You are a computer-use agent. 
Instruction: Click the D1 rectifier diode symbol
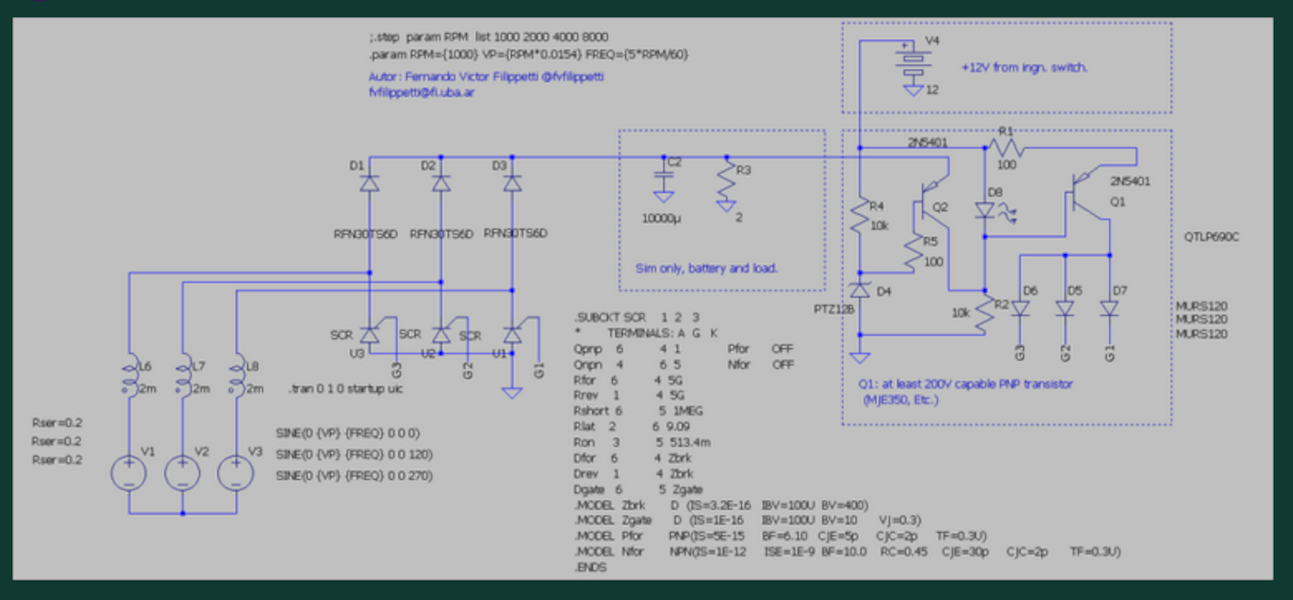(369, 184)
